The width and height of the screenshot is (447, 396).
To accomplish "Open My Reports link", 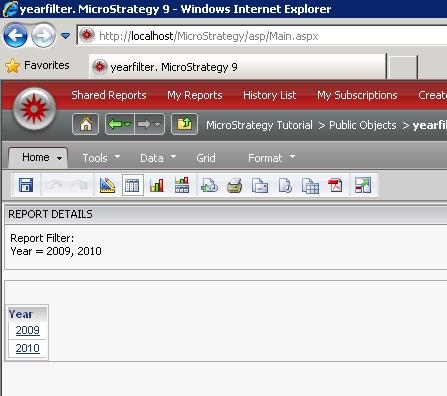I will point(195,95).
